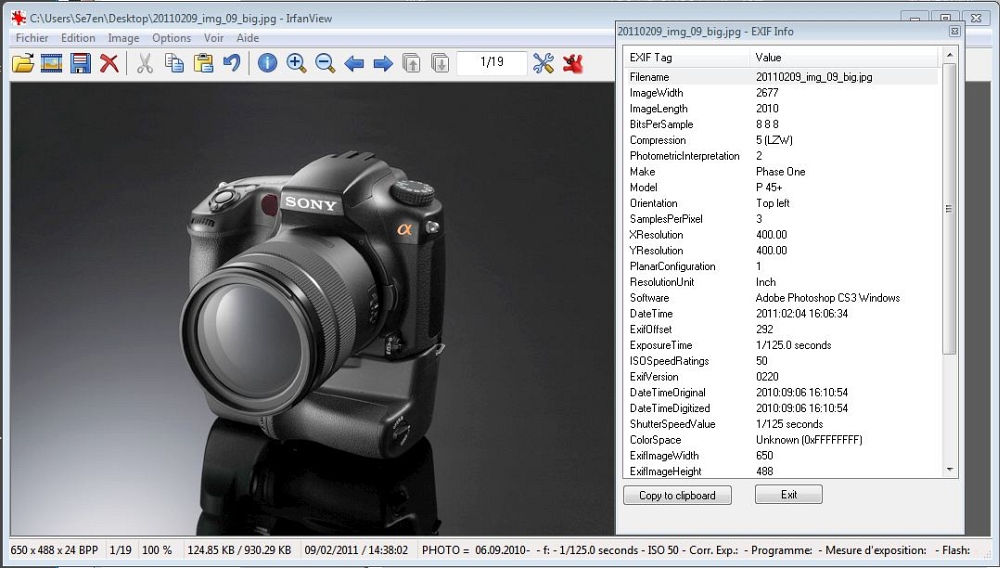Select the Filename row
This screenshot has width=1000, height=568.
(x=781, y=77)
